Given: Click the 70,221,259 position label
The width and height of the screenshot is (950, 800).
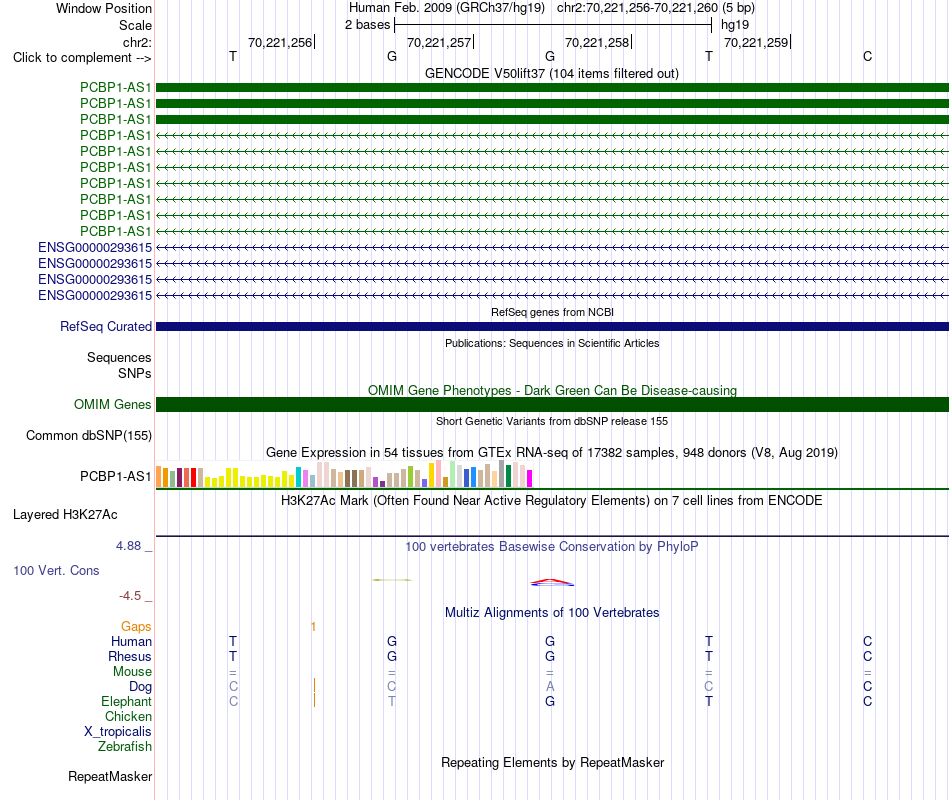Looking at the screenshot, I should (756, 42).
